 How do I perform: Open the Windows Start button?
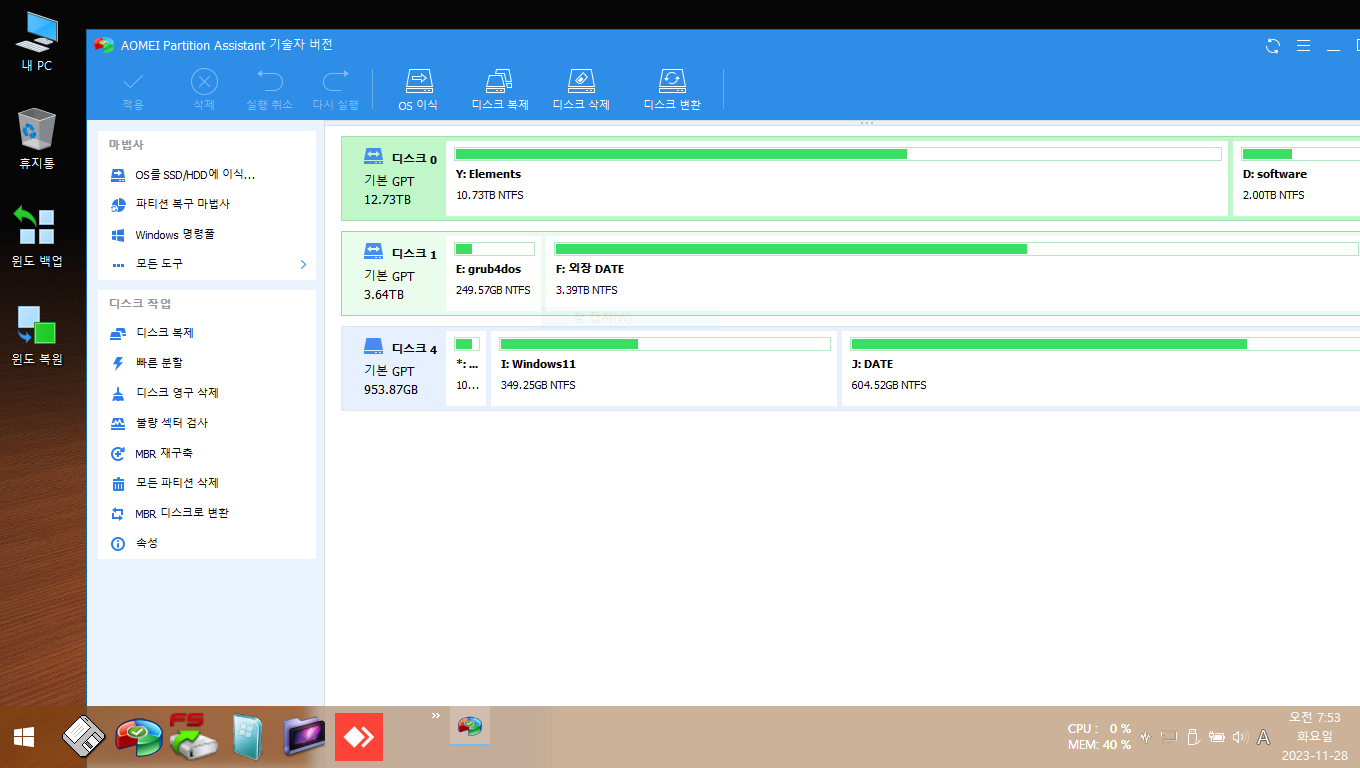click(24, 738)
